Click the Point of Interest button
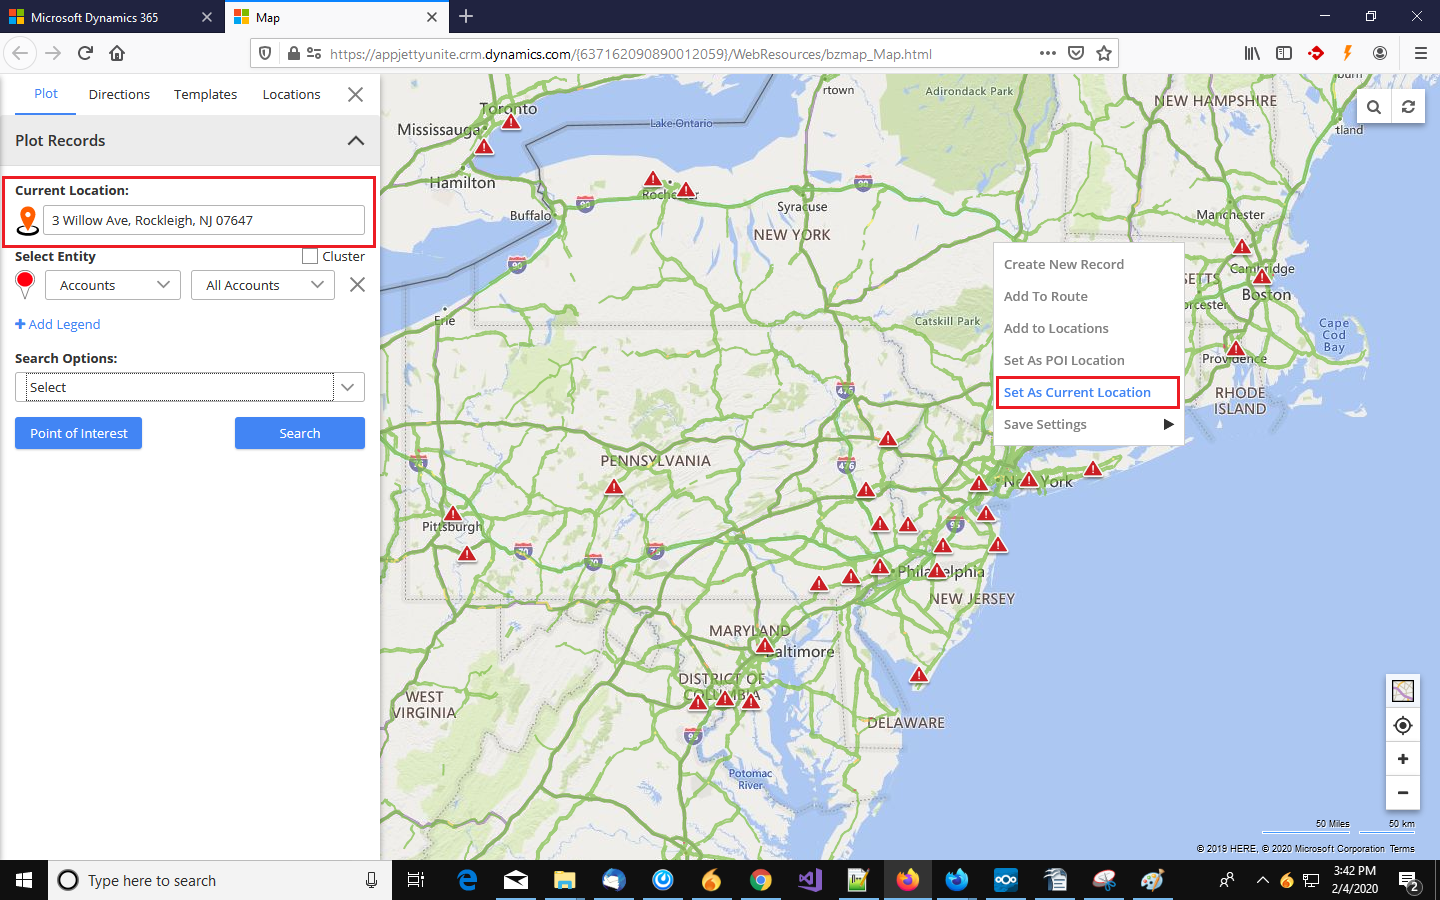This screenshot has height=900, width=1440. (x=78, y=433)
